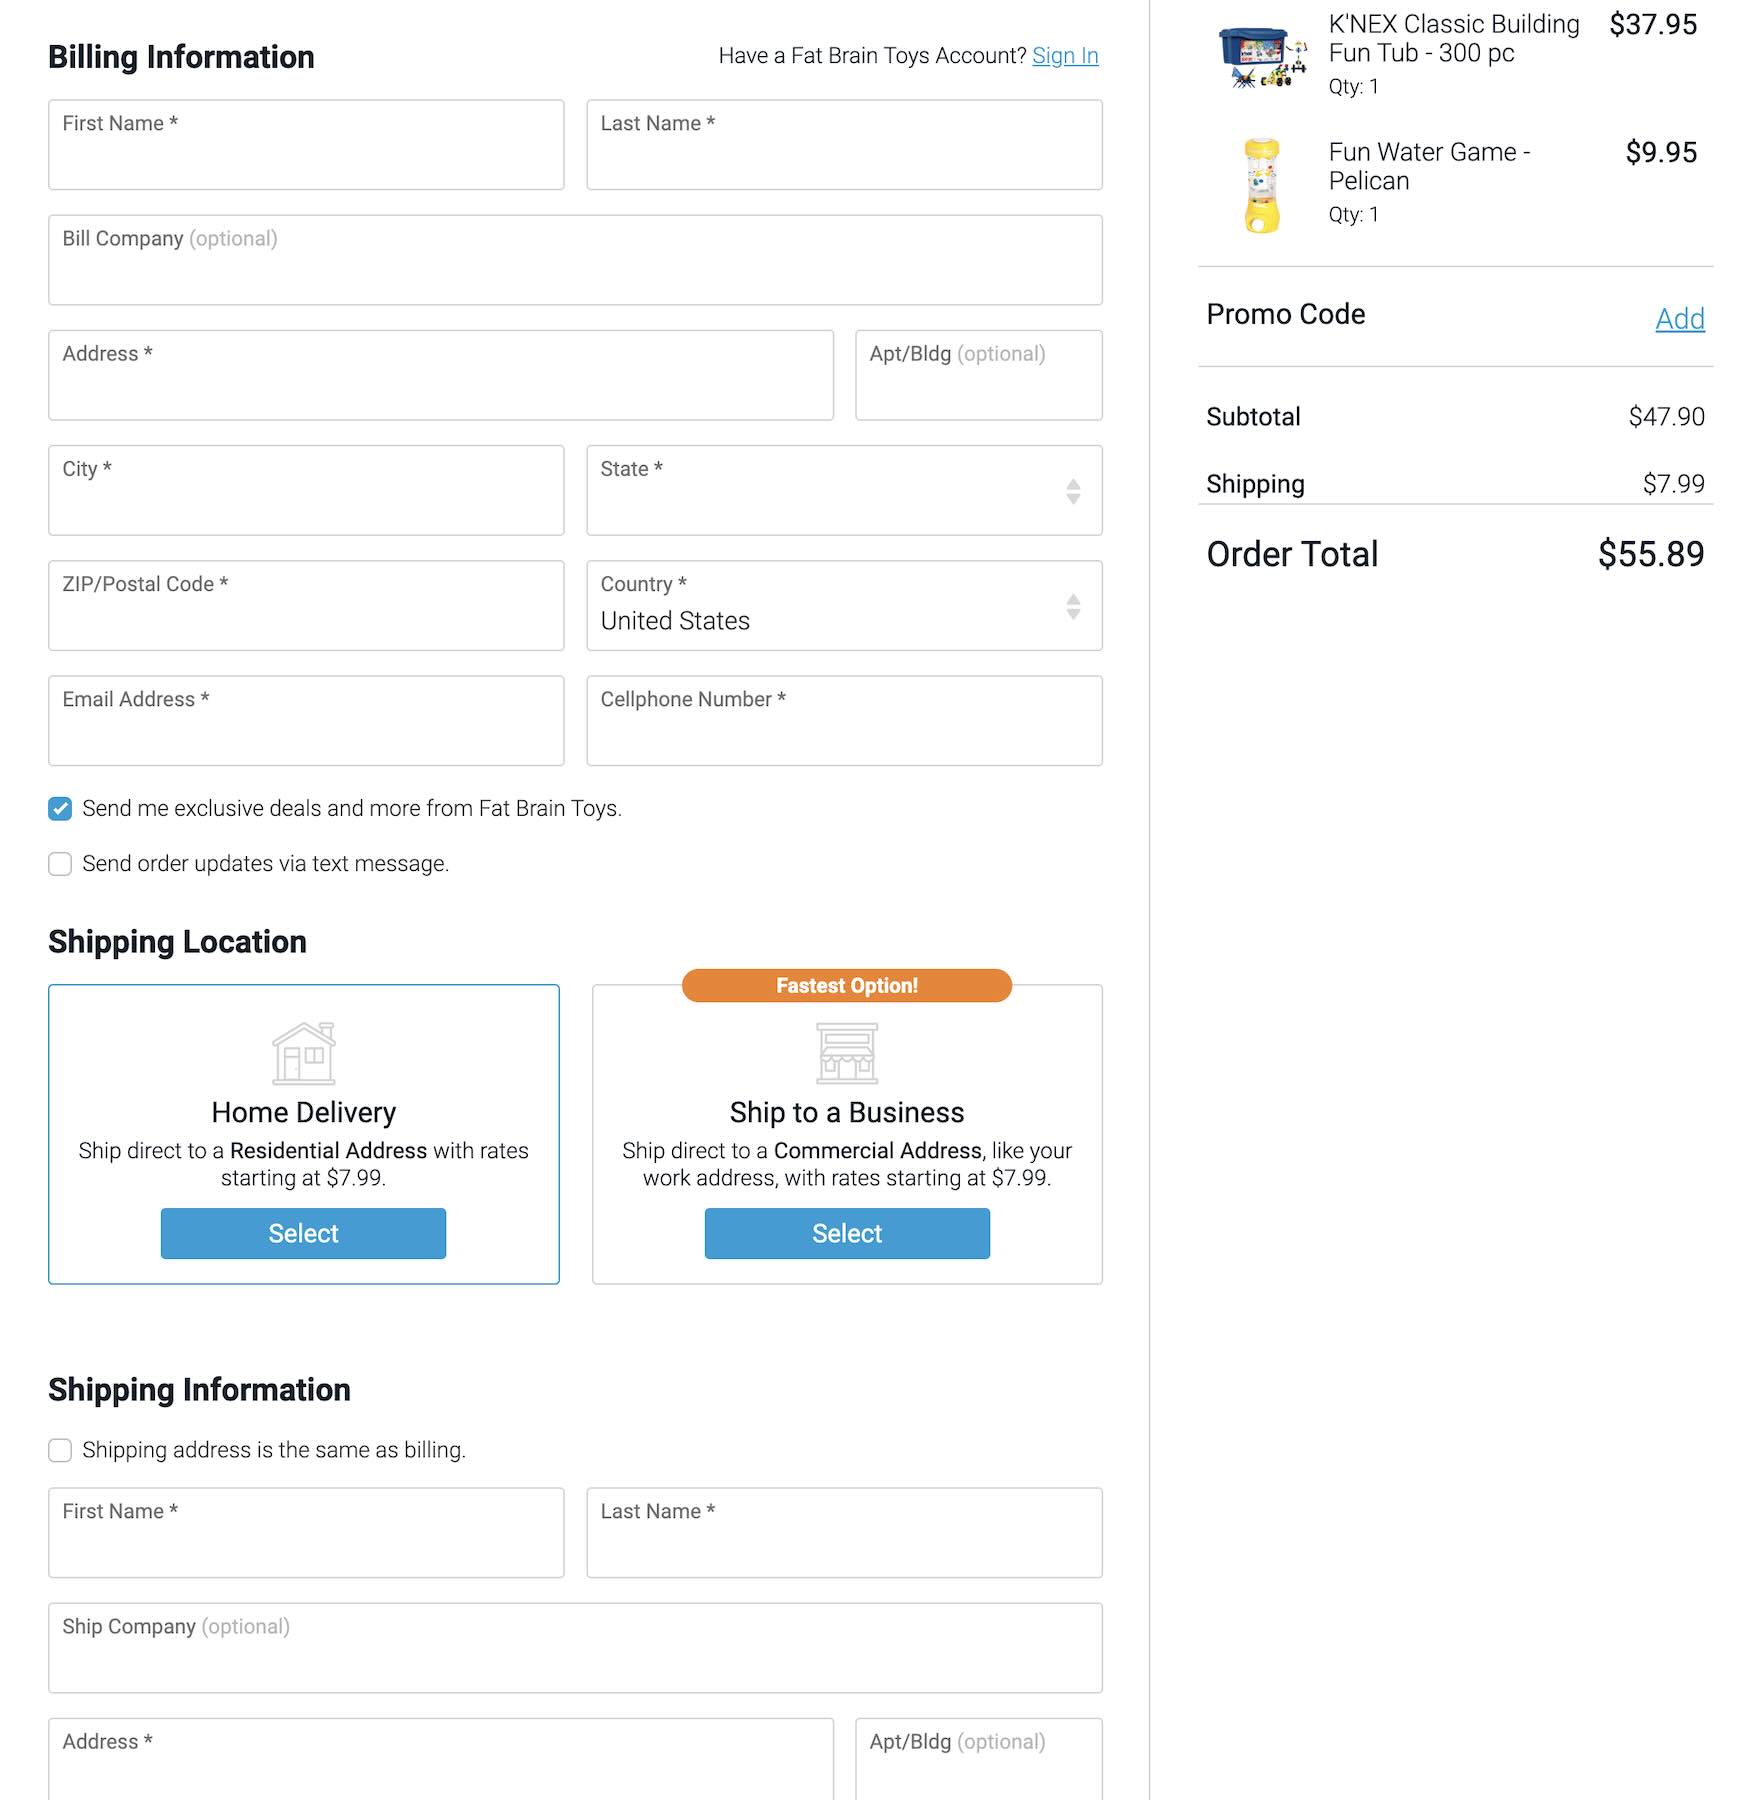
Task: Uncheck exclusive deals from Fat Brain Toys
Action: point(60,809)
